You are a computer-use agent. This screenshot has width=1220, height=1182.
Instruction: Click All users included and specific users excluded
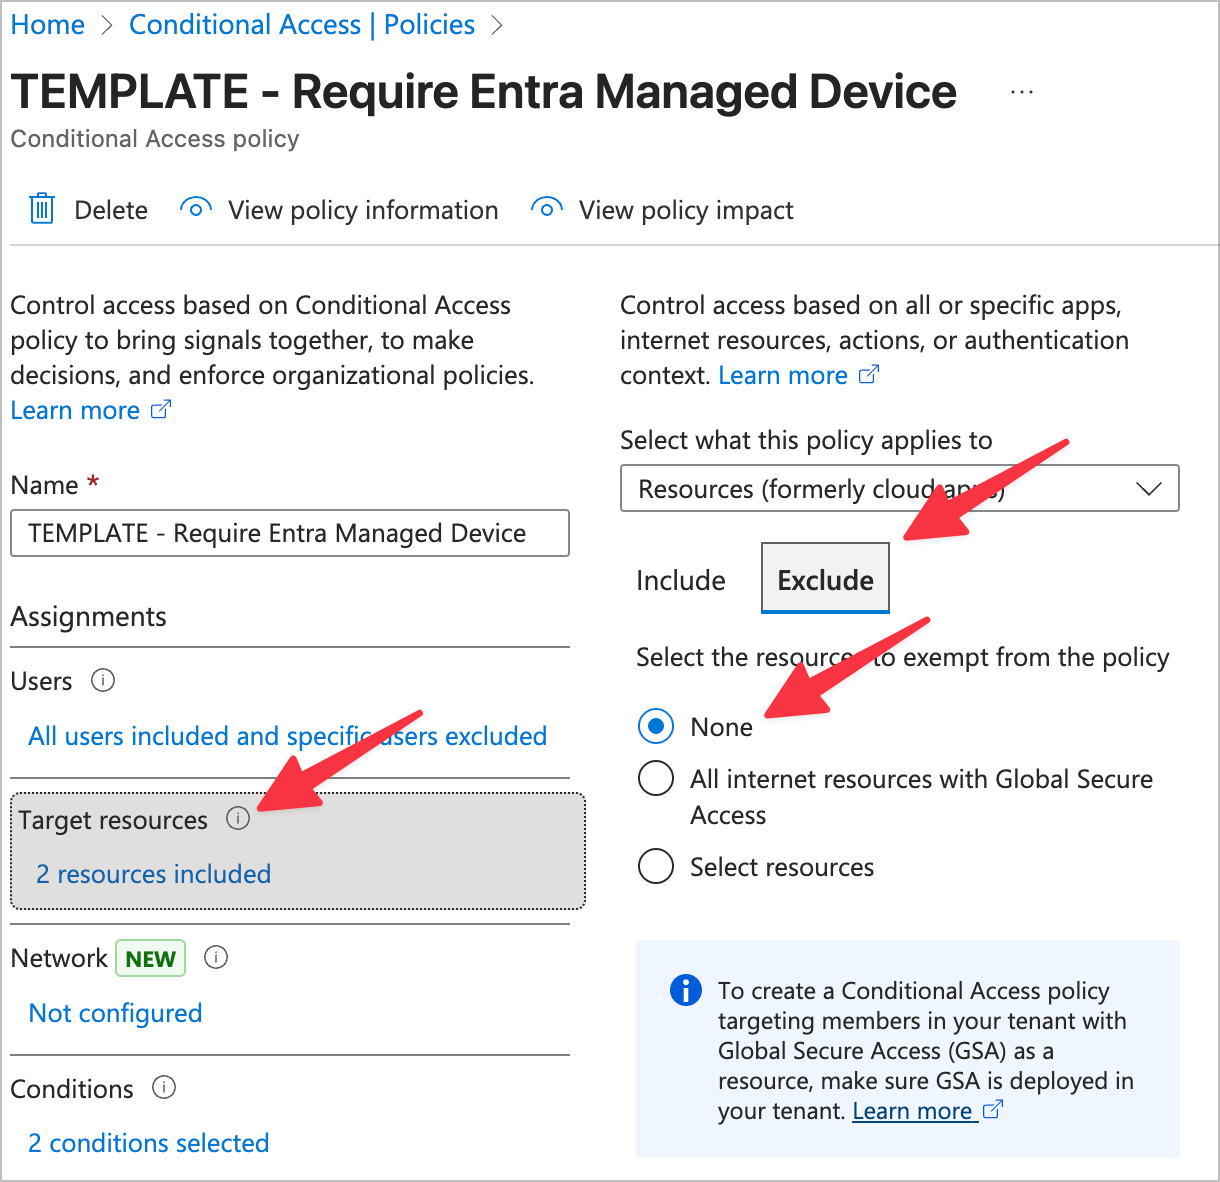(288, 736)
